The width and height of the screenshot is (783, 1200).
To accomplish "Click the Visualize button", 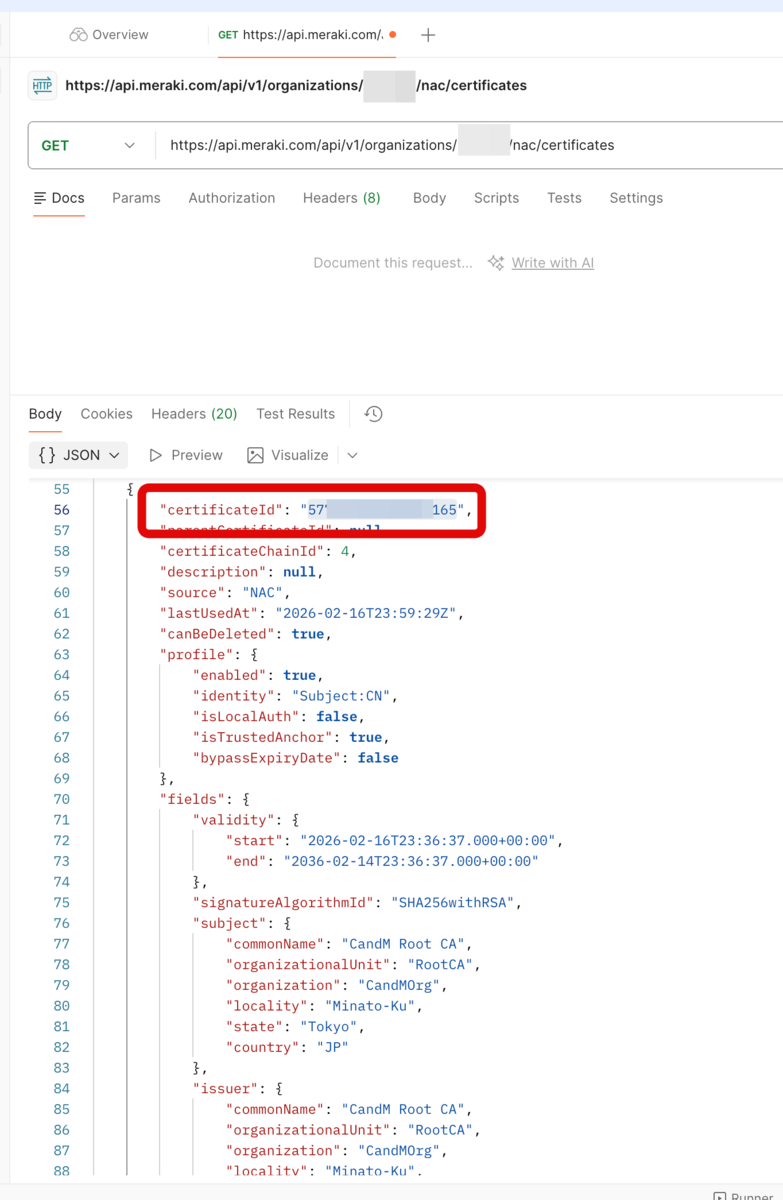I will pyautogui.click(x=288, y=455).
